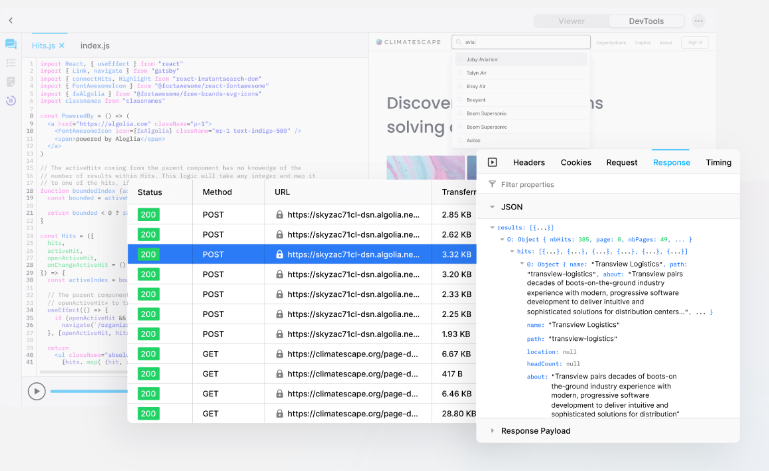Screen dimensions: 769x471
Task: Open the index.js file tab
Action: pyautogui.click(x=95, y=46)
